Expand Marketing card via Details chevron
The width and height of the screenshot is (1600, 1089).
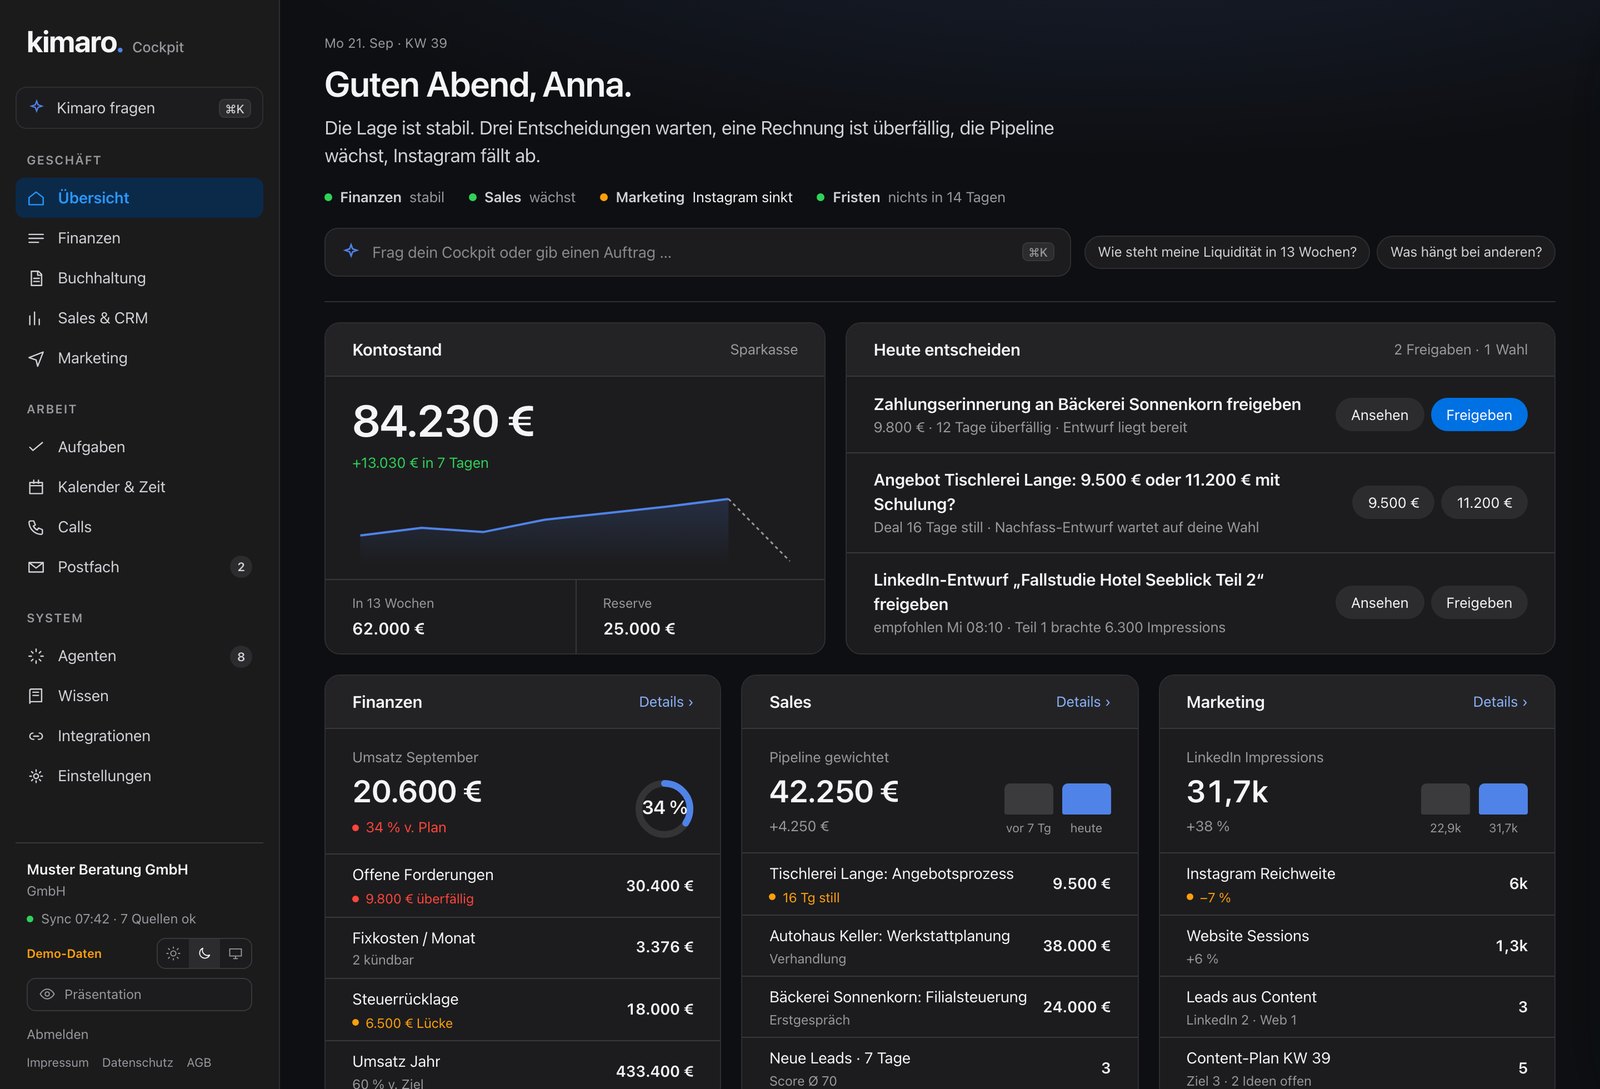coord(1500,702)
